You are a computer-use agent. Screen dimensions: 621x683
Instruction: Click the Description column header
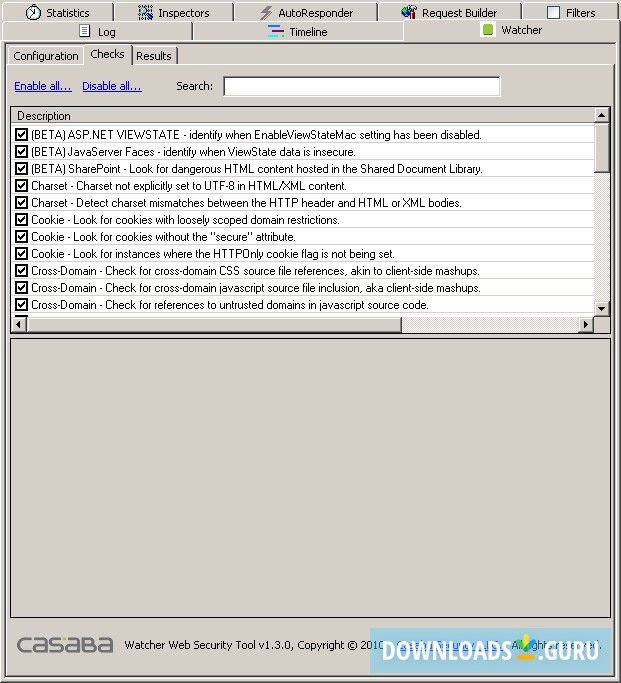[303, 115]
